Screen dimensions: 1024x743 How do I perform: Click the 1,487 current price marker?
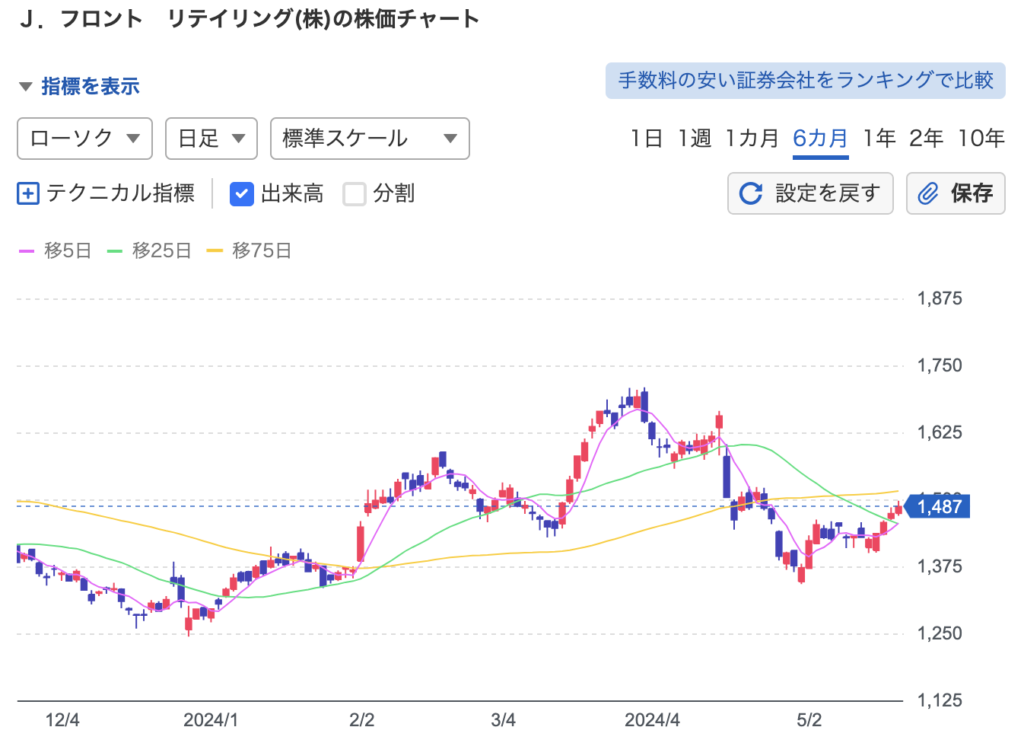point(937,507)
